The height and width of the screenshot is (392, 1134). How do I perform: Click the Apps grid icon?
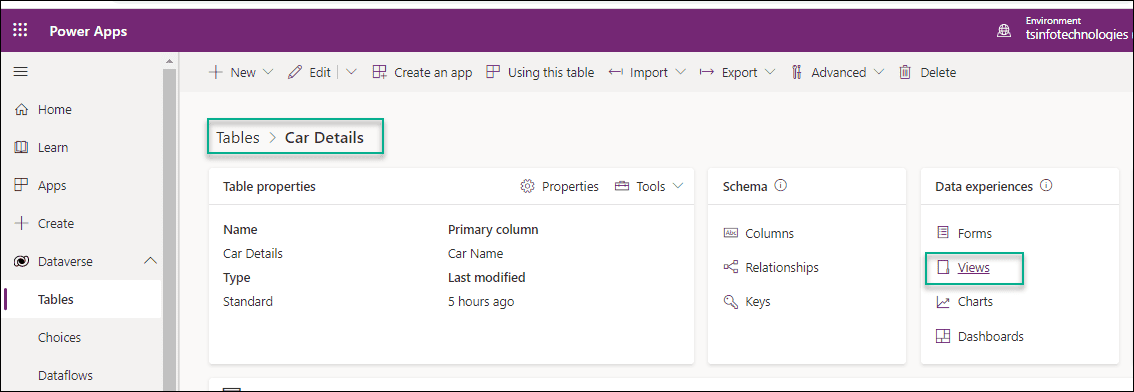pyautogui.click(x=21, y=185)
